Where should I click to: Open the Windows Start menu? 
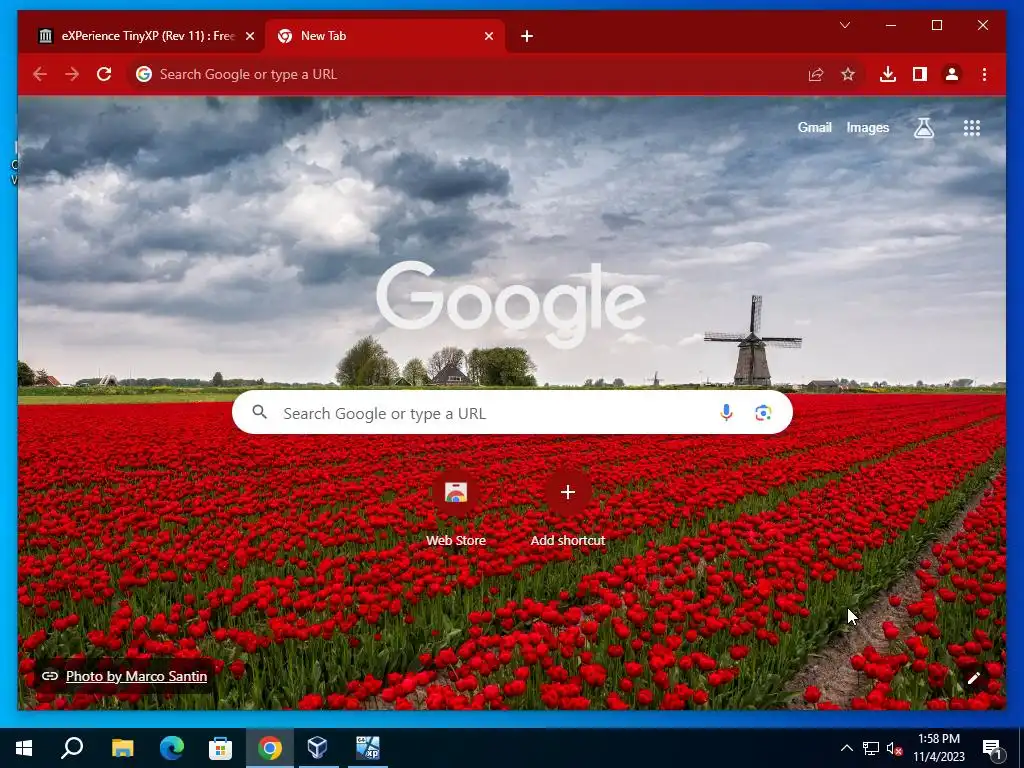tap(24, 748)
